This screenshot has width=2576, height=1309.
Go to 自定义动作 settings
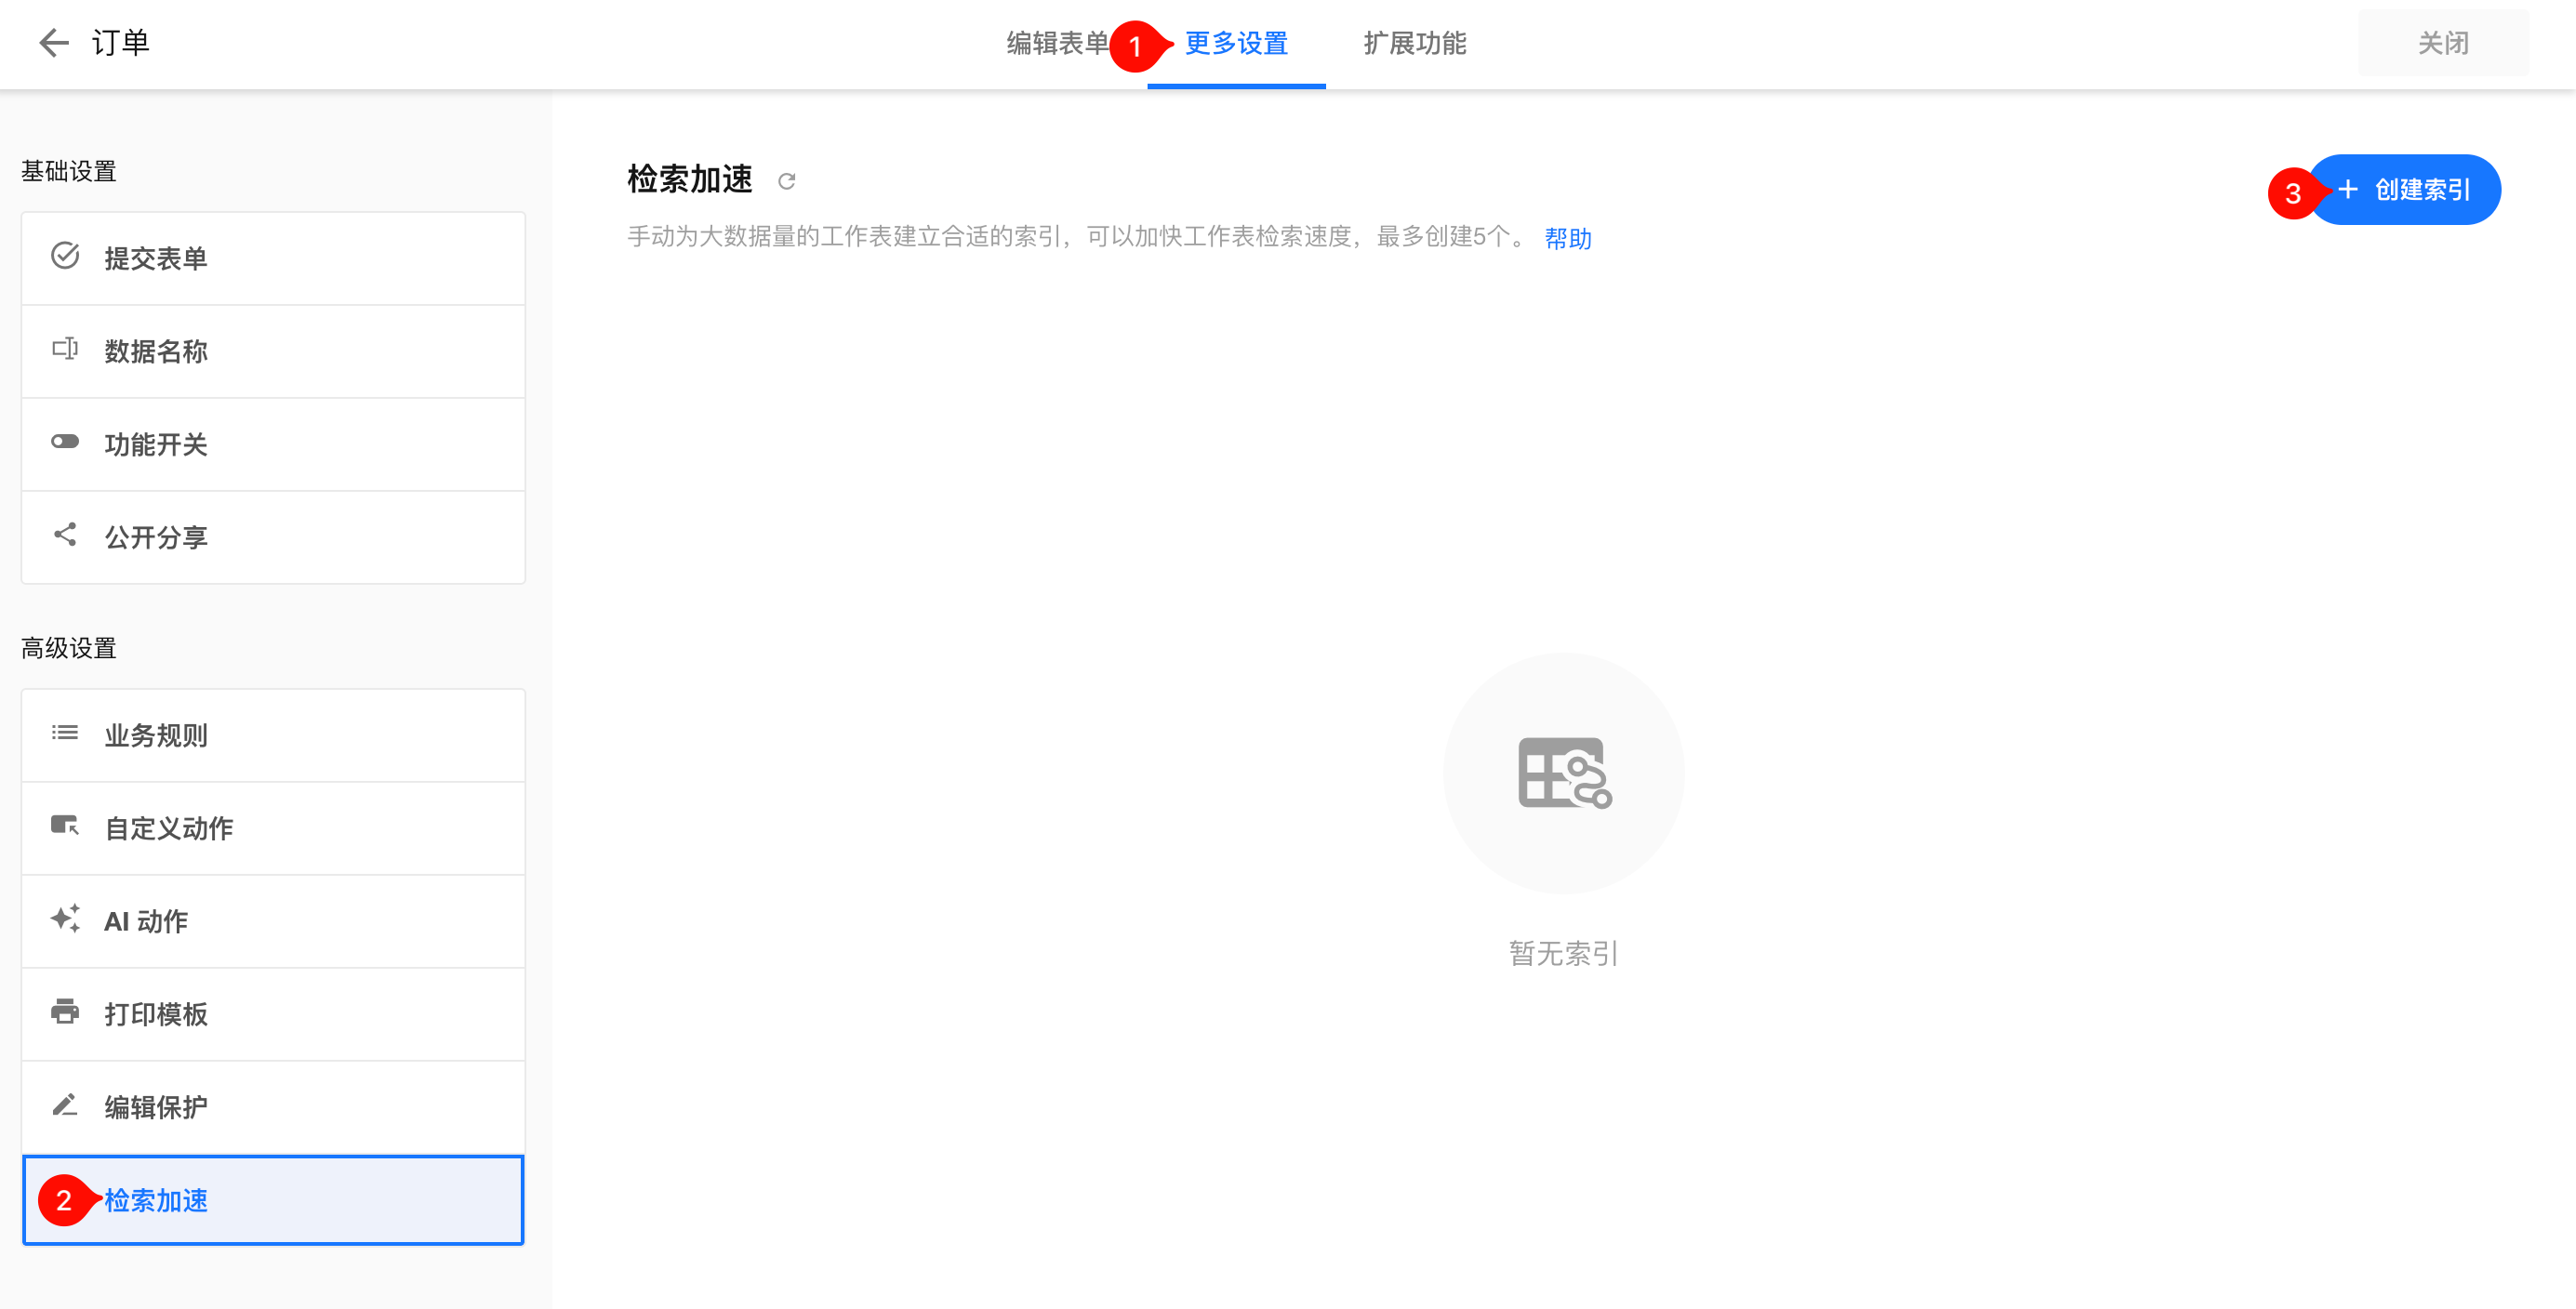273,828
